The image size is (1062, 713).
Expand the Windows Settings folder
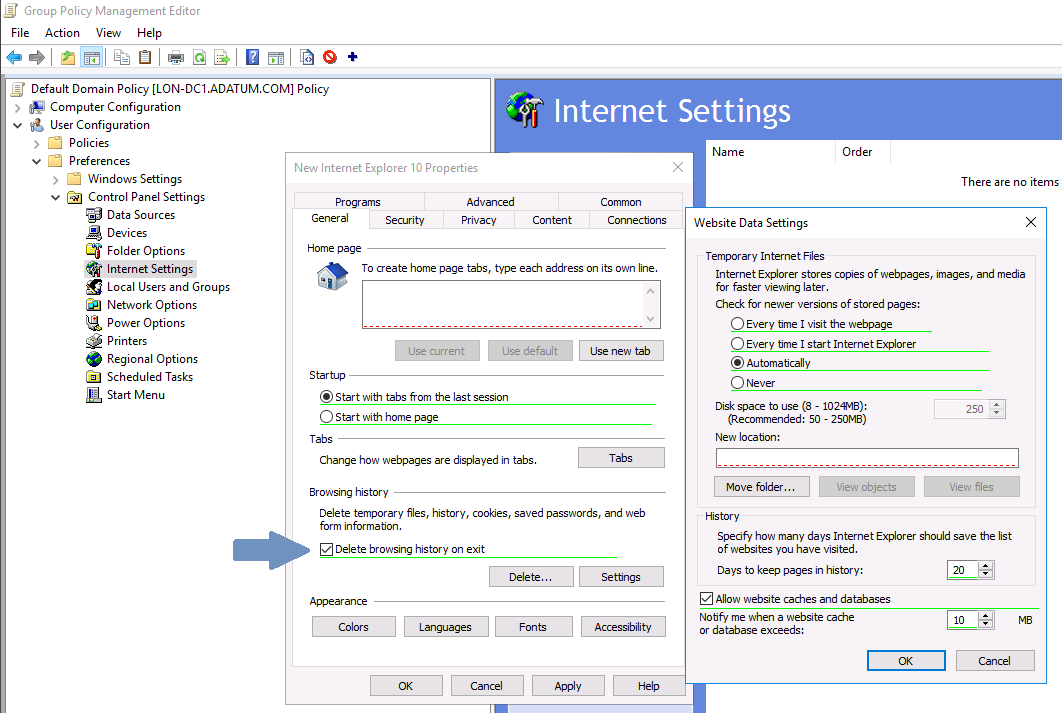(55, 178)
